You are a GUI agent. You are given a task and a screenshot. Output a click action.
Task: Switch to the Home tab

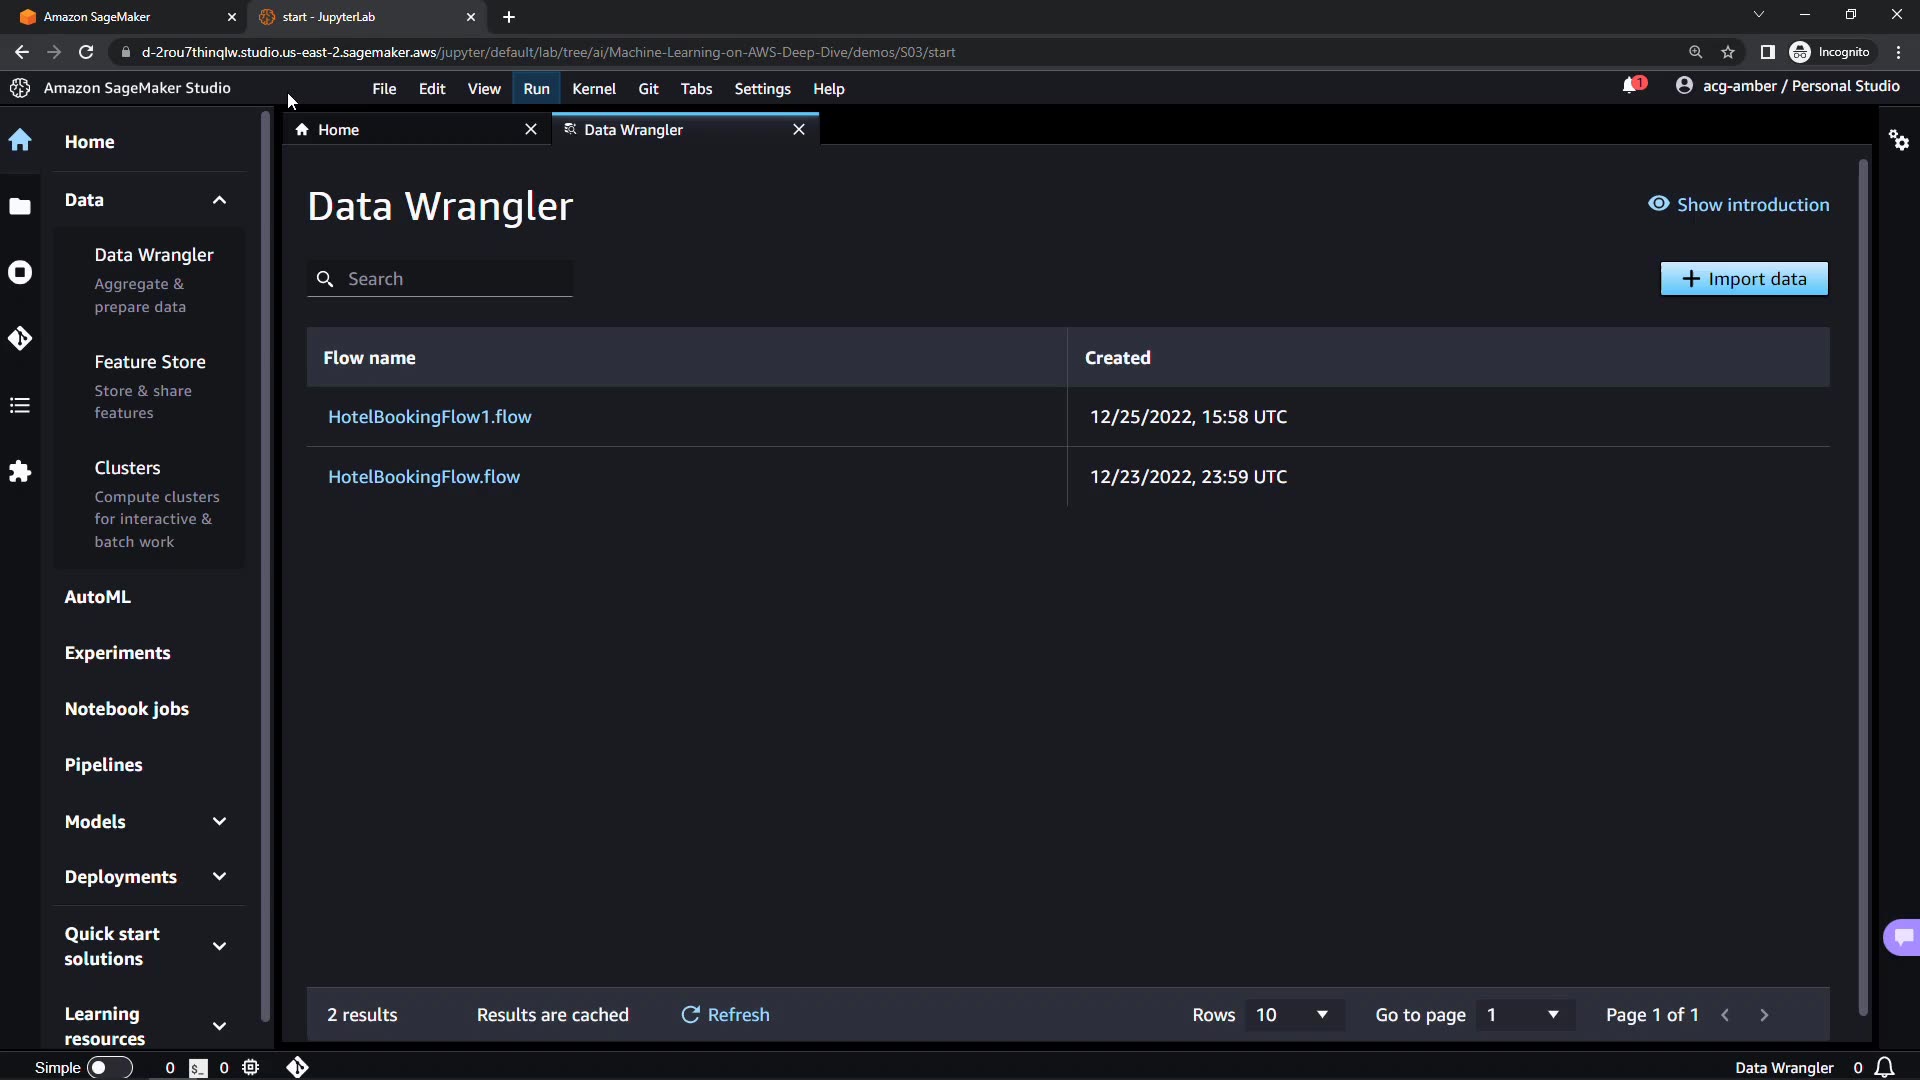point(338,130)
